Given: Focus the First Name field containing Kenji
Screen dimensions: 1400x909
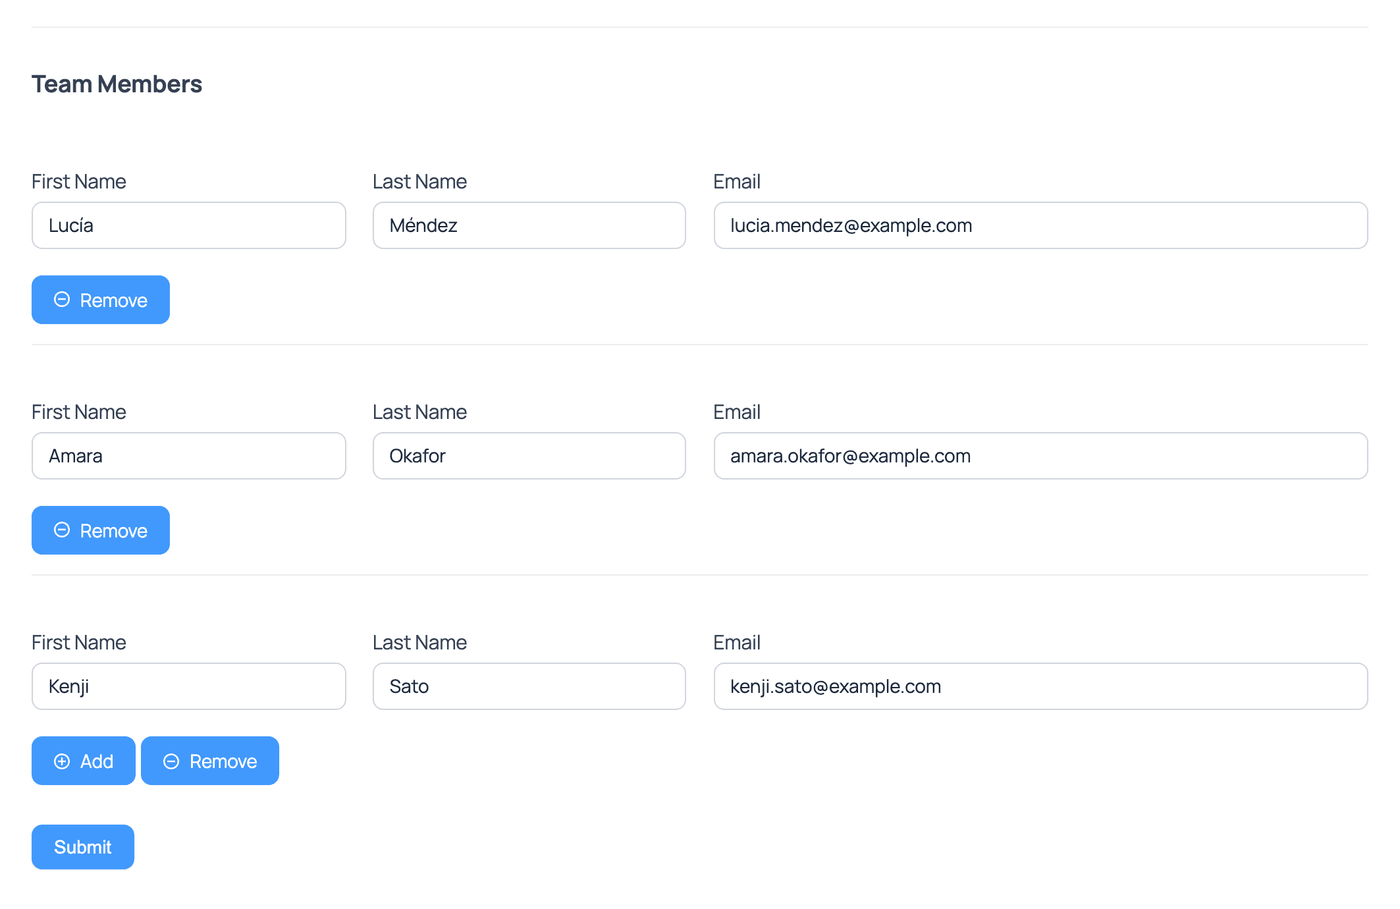Looking at the screenshot, I should 189,686.
